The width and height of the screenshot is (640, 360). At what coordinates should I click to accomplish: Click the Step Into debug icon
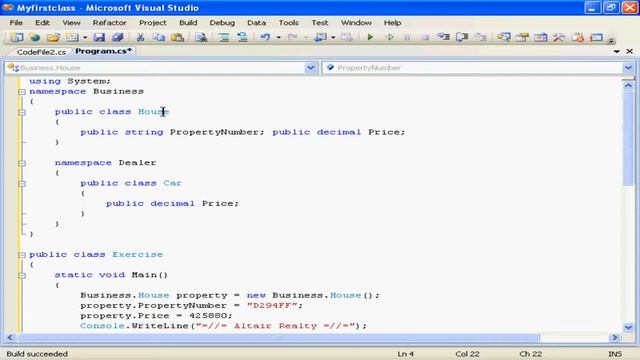(x=443, y=38)
